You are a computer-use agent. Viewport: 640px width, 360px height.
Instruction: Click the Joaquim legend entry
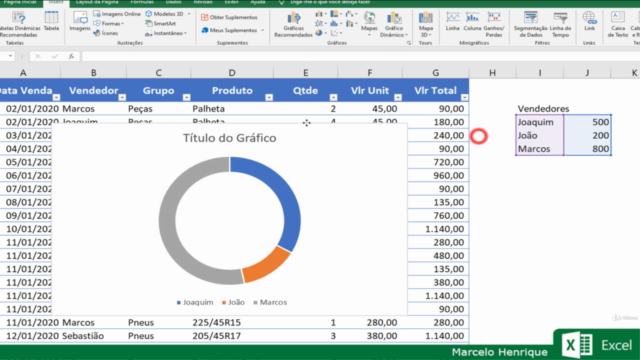tap(195, 302)
